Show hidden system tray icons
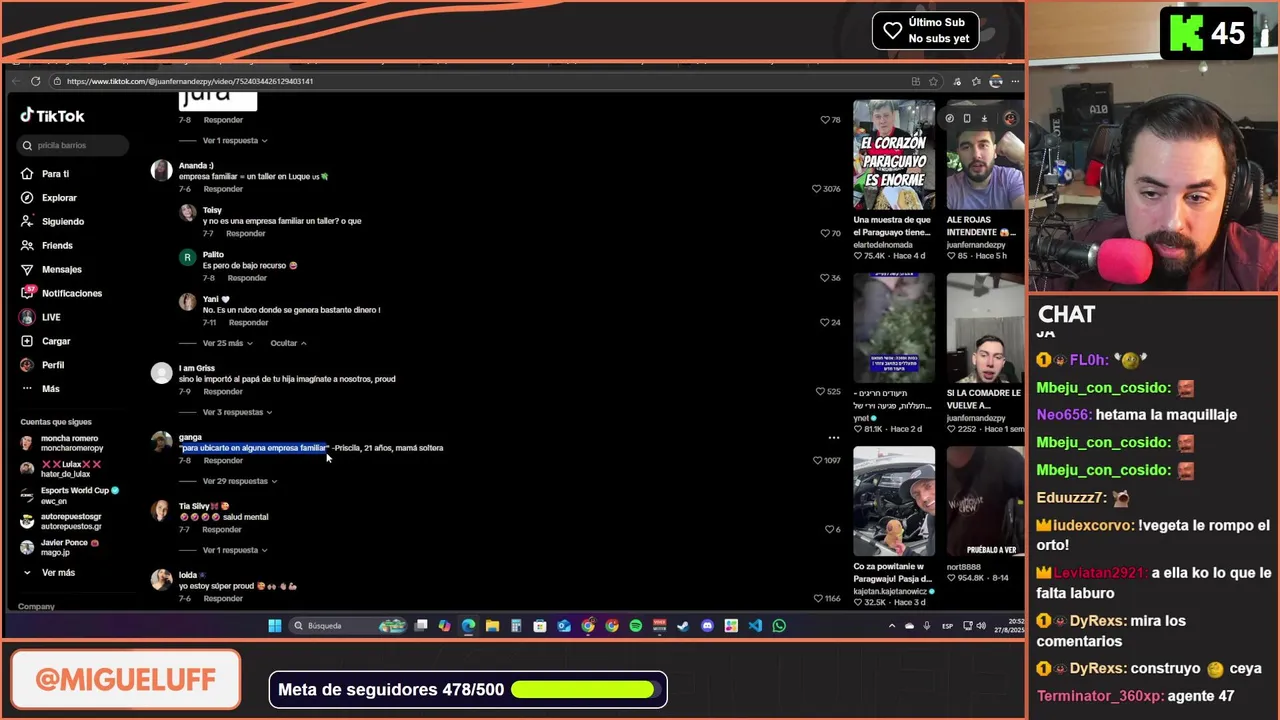1280x720 pixels. [892, 626]
